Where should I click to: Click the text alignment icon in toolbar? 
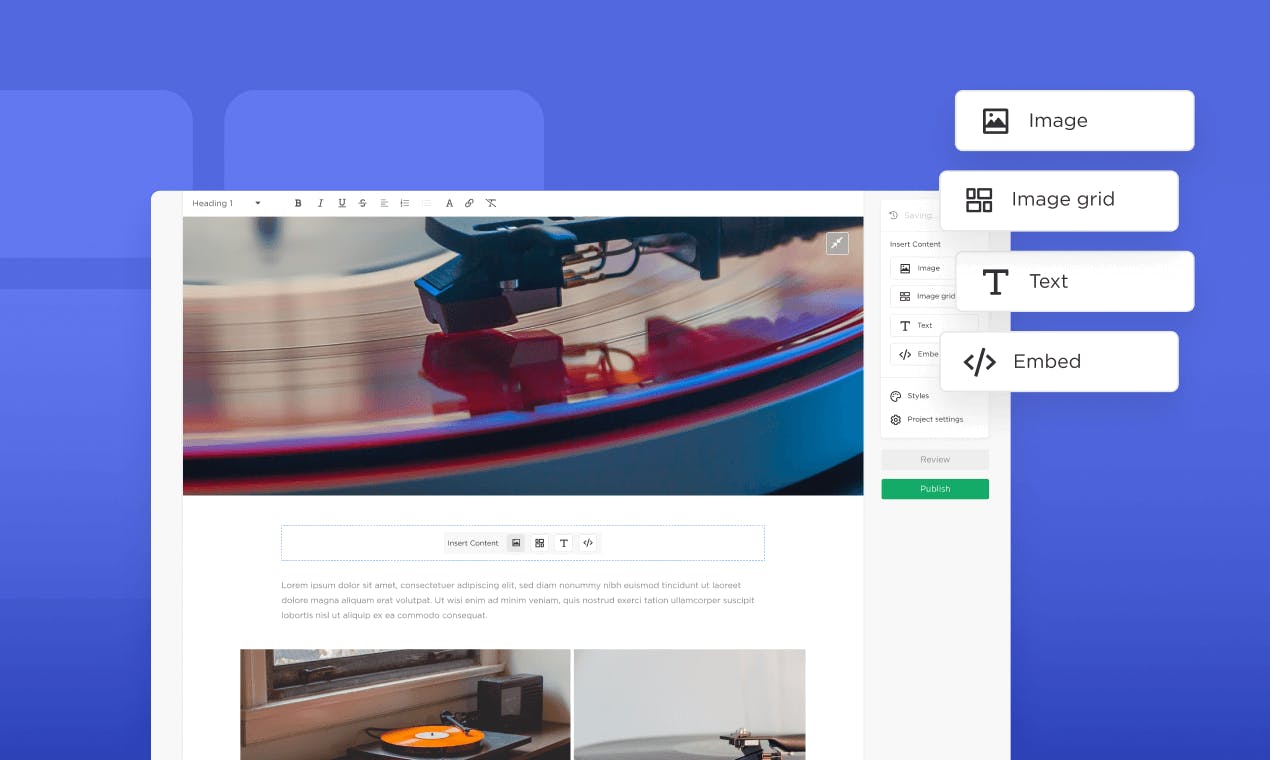[x=384, y=203]
